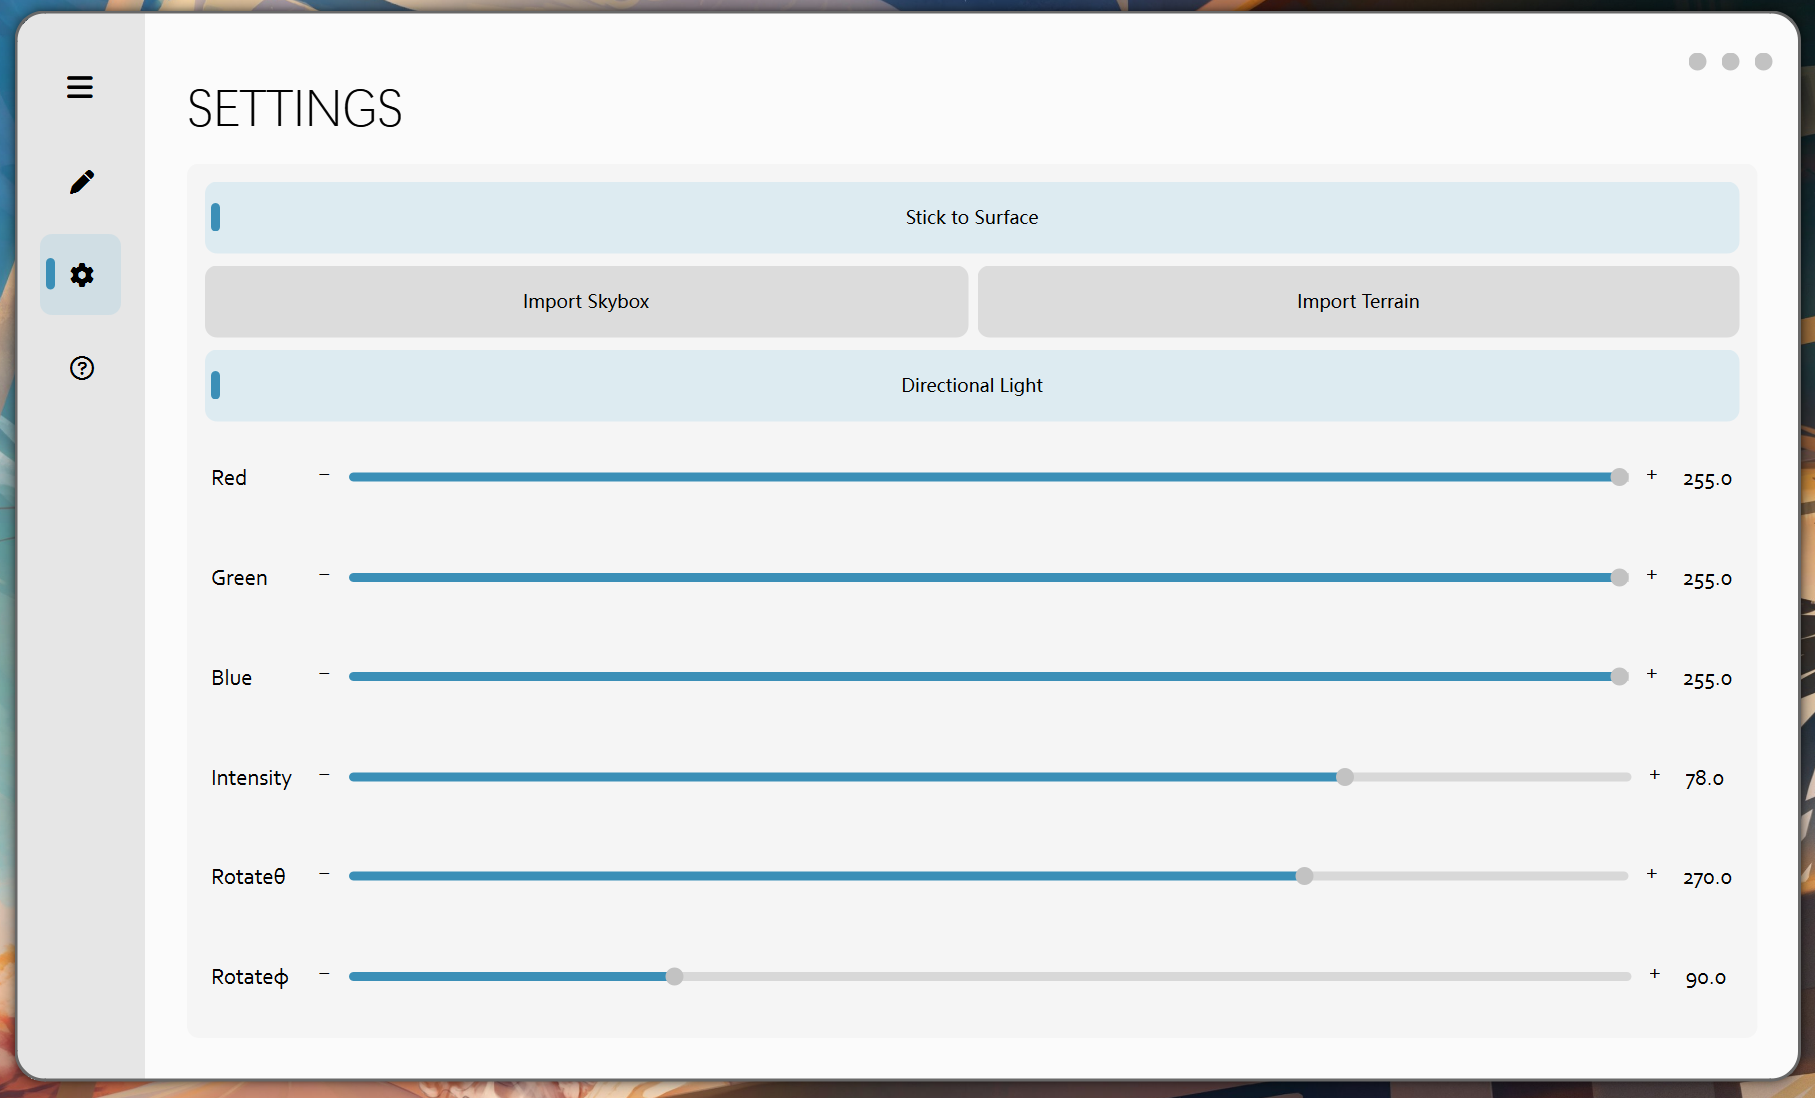This screenshot has width=1815, height=1098.
Task: Increase Rotateθ with the plus button
Action: tap(1652, 874)
